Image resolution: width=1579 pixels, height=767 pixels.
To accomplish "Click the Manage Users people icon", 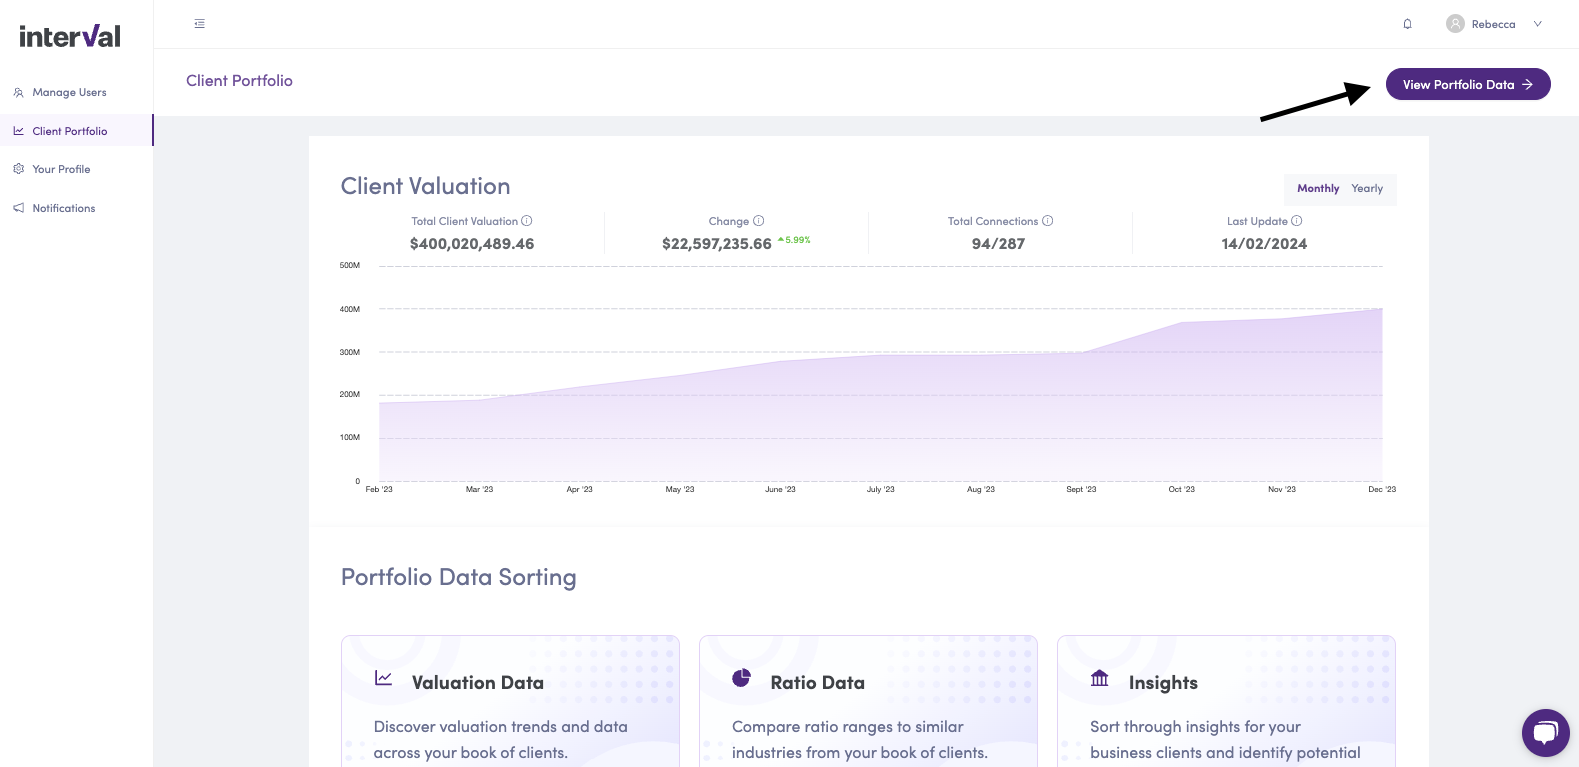I will (x=18, y=92).
